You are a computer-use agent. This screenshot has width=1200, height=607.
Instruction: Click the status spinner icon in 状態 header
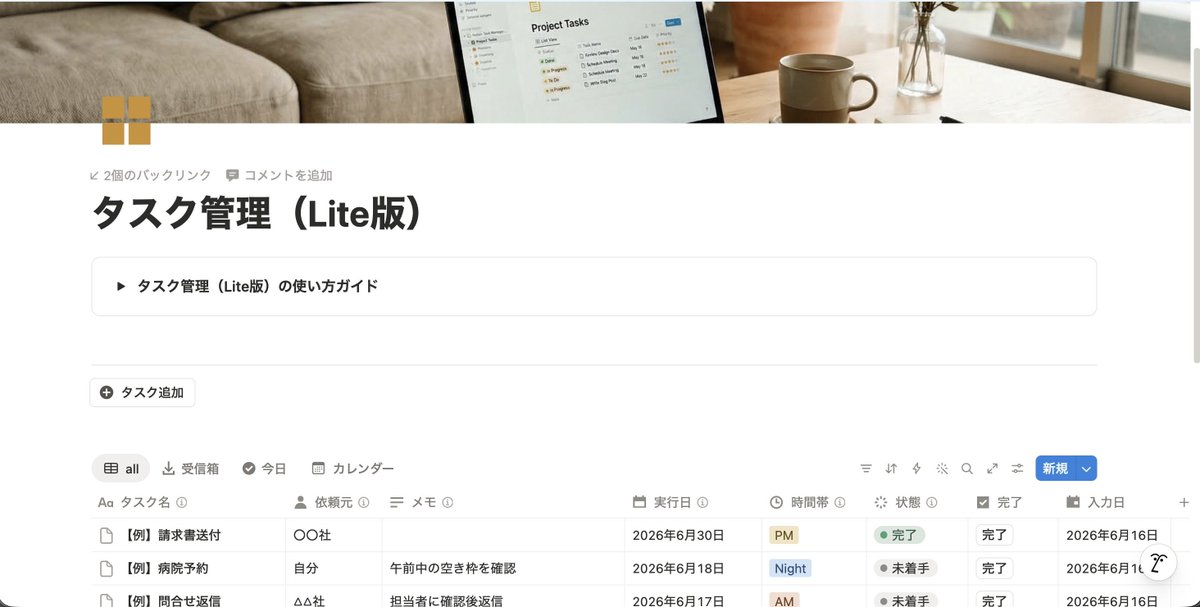[881, 502]
